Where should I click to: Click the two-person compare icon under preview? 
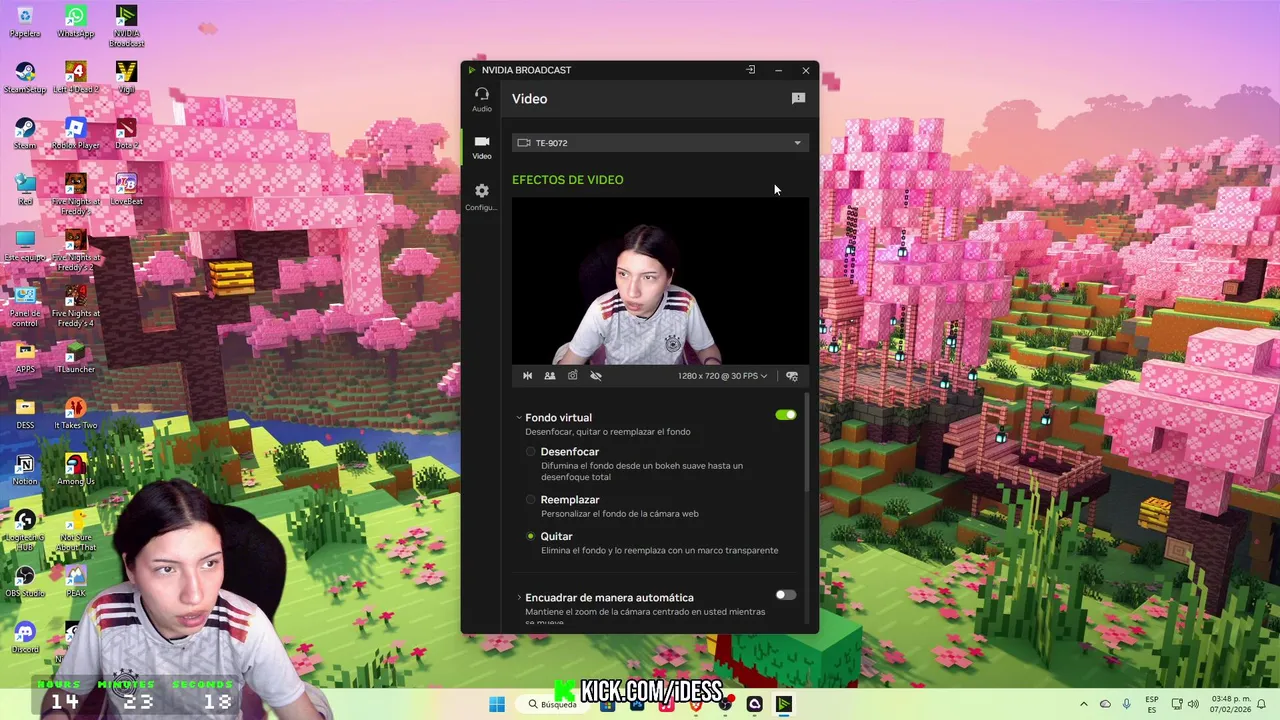click(x=550, y=376)
